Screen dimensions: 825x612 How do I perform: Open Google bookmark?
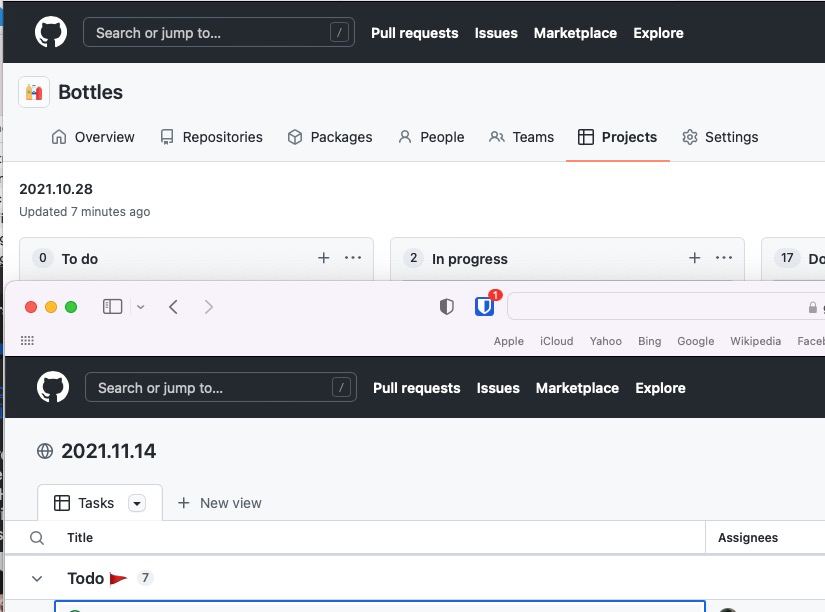point(696,341)
